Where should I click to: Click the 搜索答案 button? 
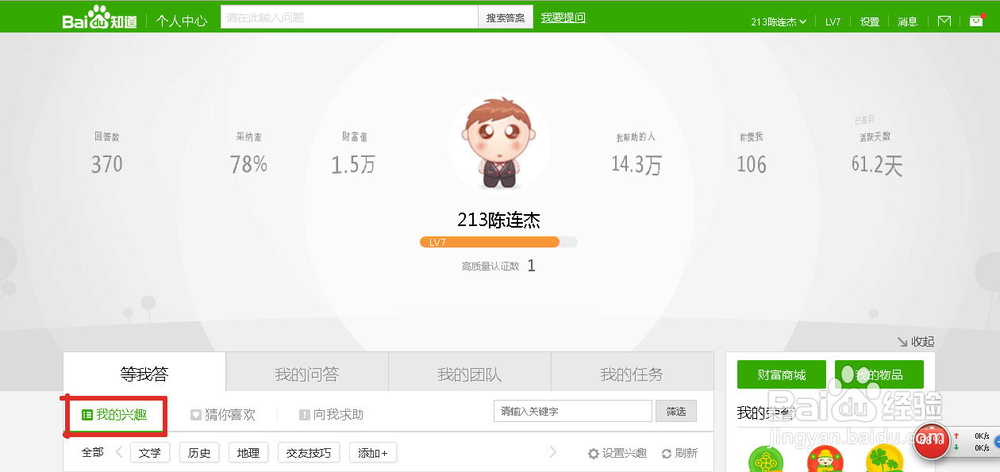[506, 17]
